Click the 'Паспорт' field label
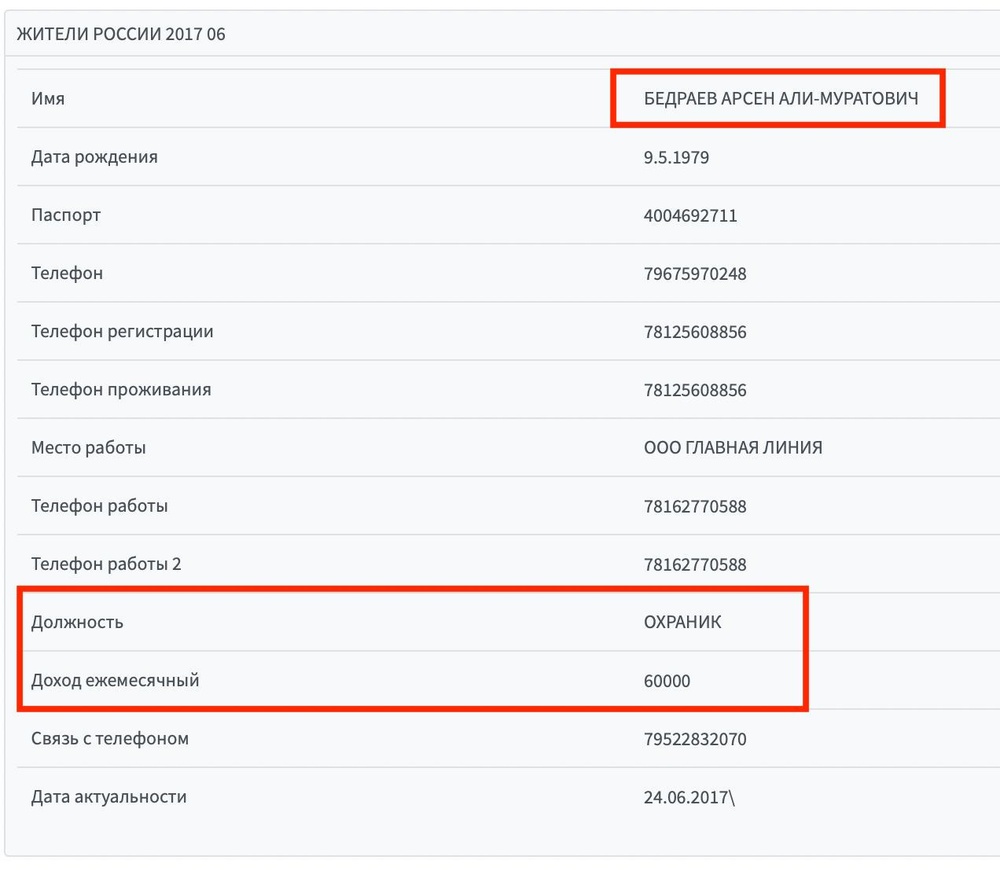The image size is (1000, 871). [66, 215]
